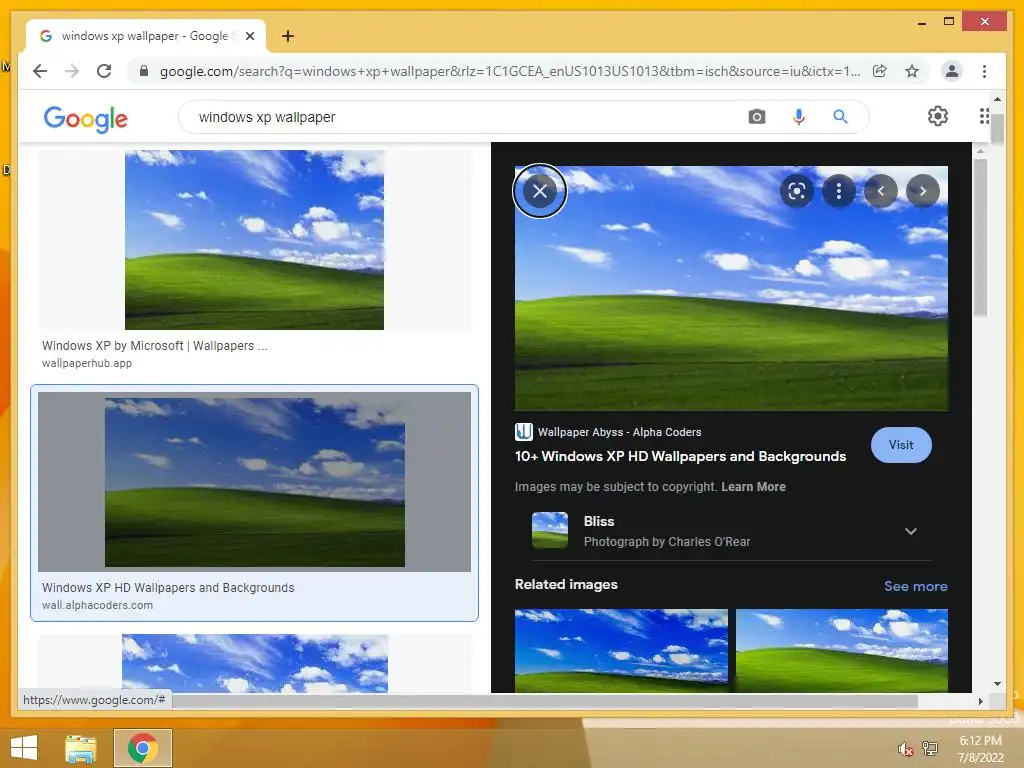The image size is (1024, 768).
Task: Click the address bar URL
Action: tap(510, 71)
